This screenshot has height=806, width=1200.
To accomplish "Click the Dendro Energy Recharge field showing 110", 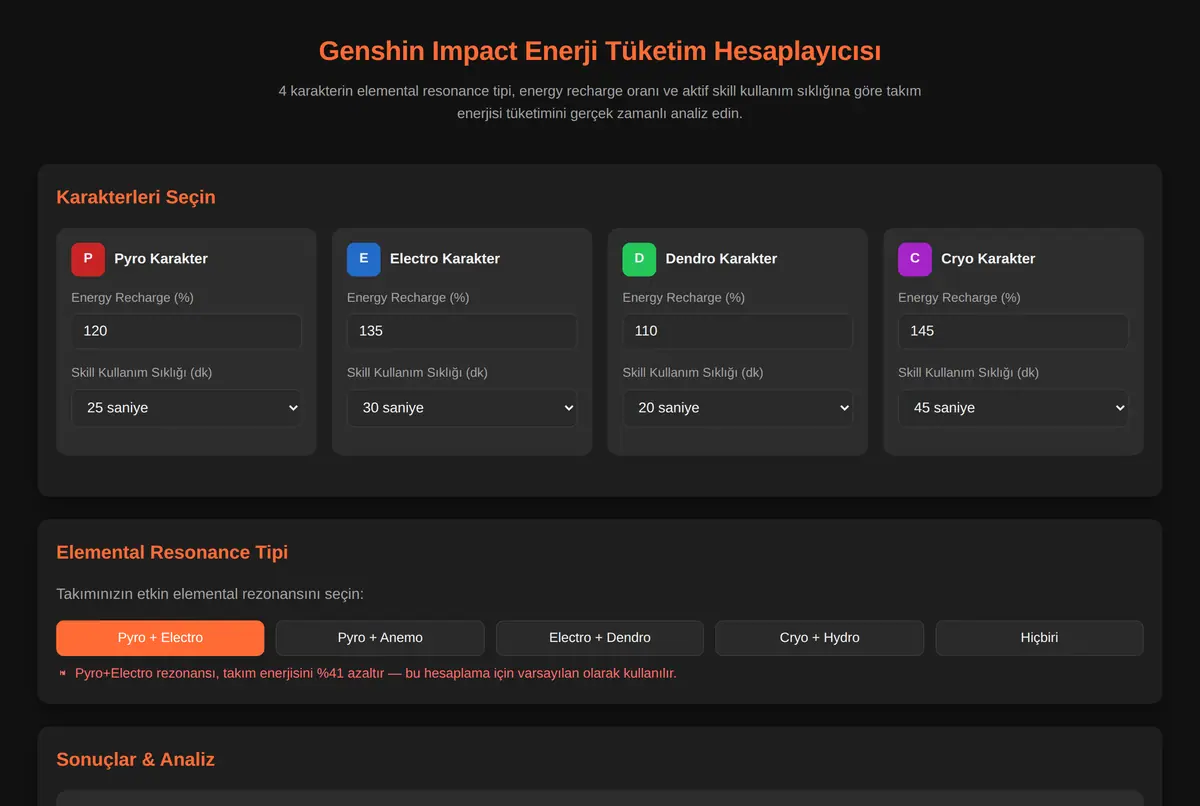I will (738, 331).
